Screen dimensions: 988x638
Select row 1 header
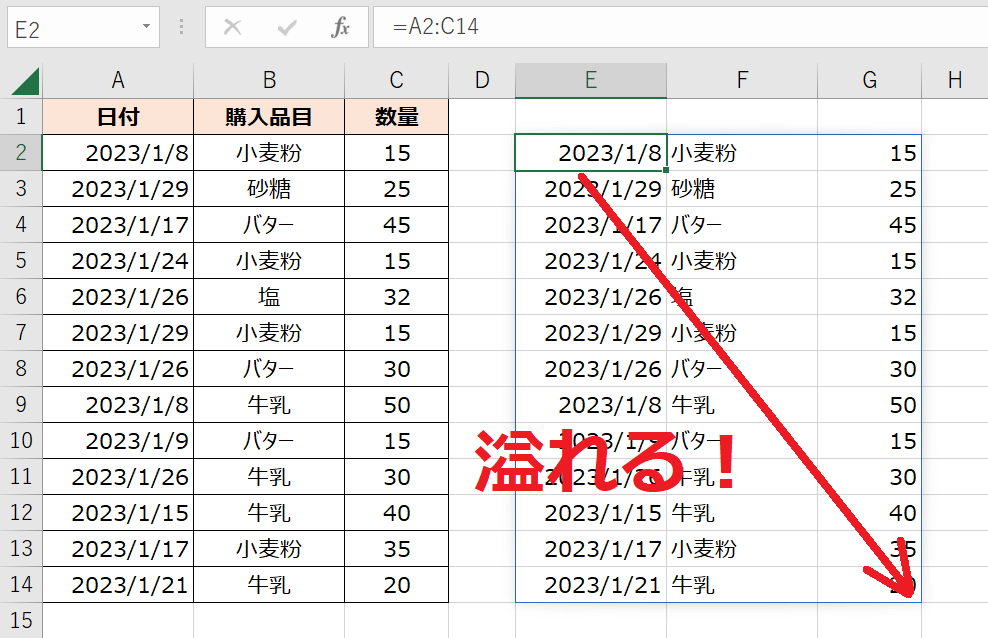pos(21,117)
